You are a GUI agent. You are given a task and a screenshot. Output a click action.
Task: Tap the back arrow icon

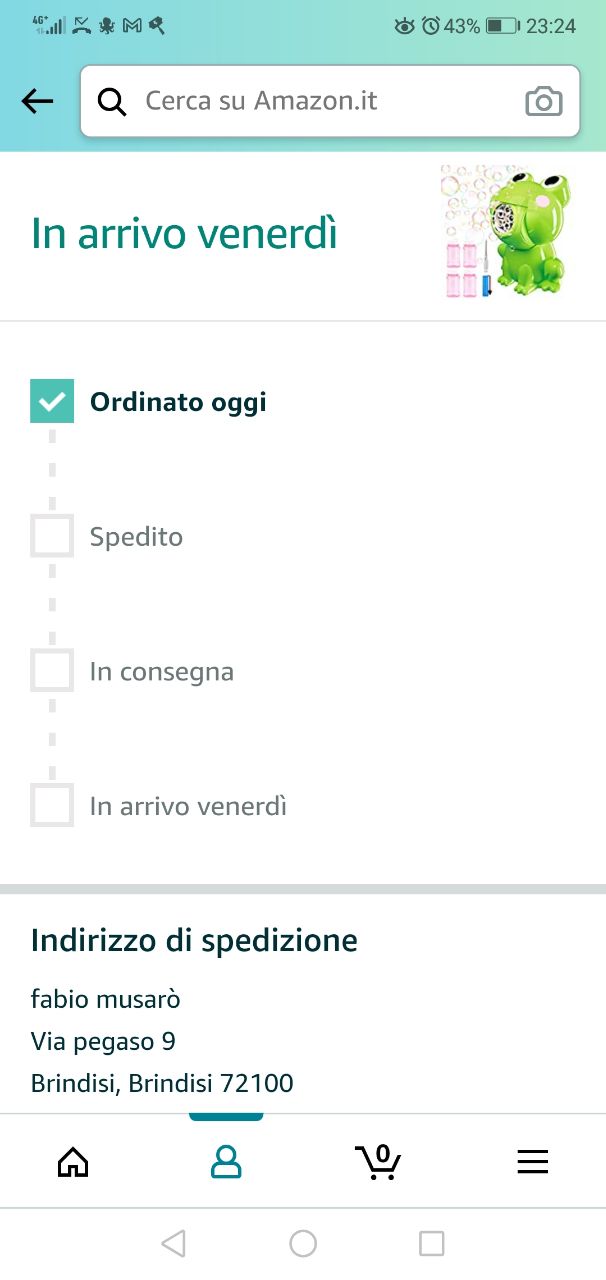pos(37,101)
